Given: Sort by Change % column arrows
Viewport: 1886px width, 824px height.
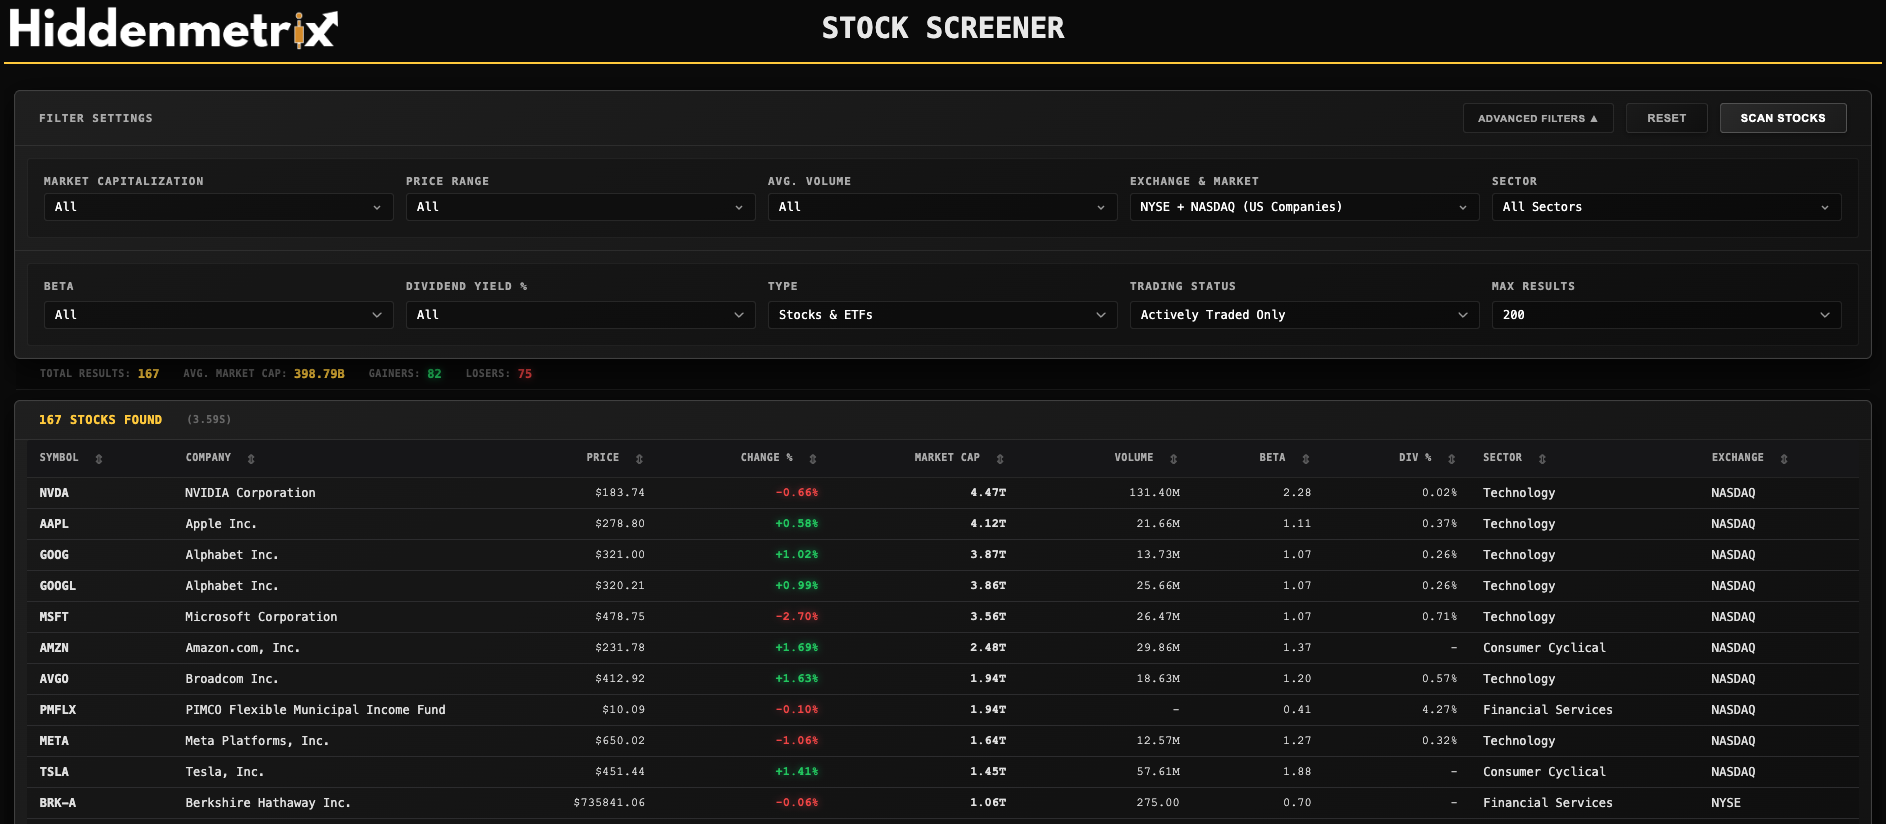Looking at the screenshot, I should coord(813,459).
